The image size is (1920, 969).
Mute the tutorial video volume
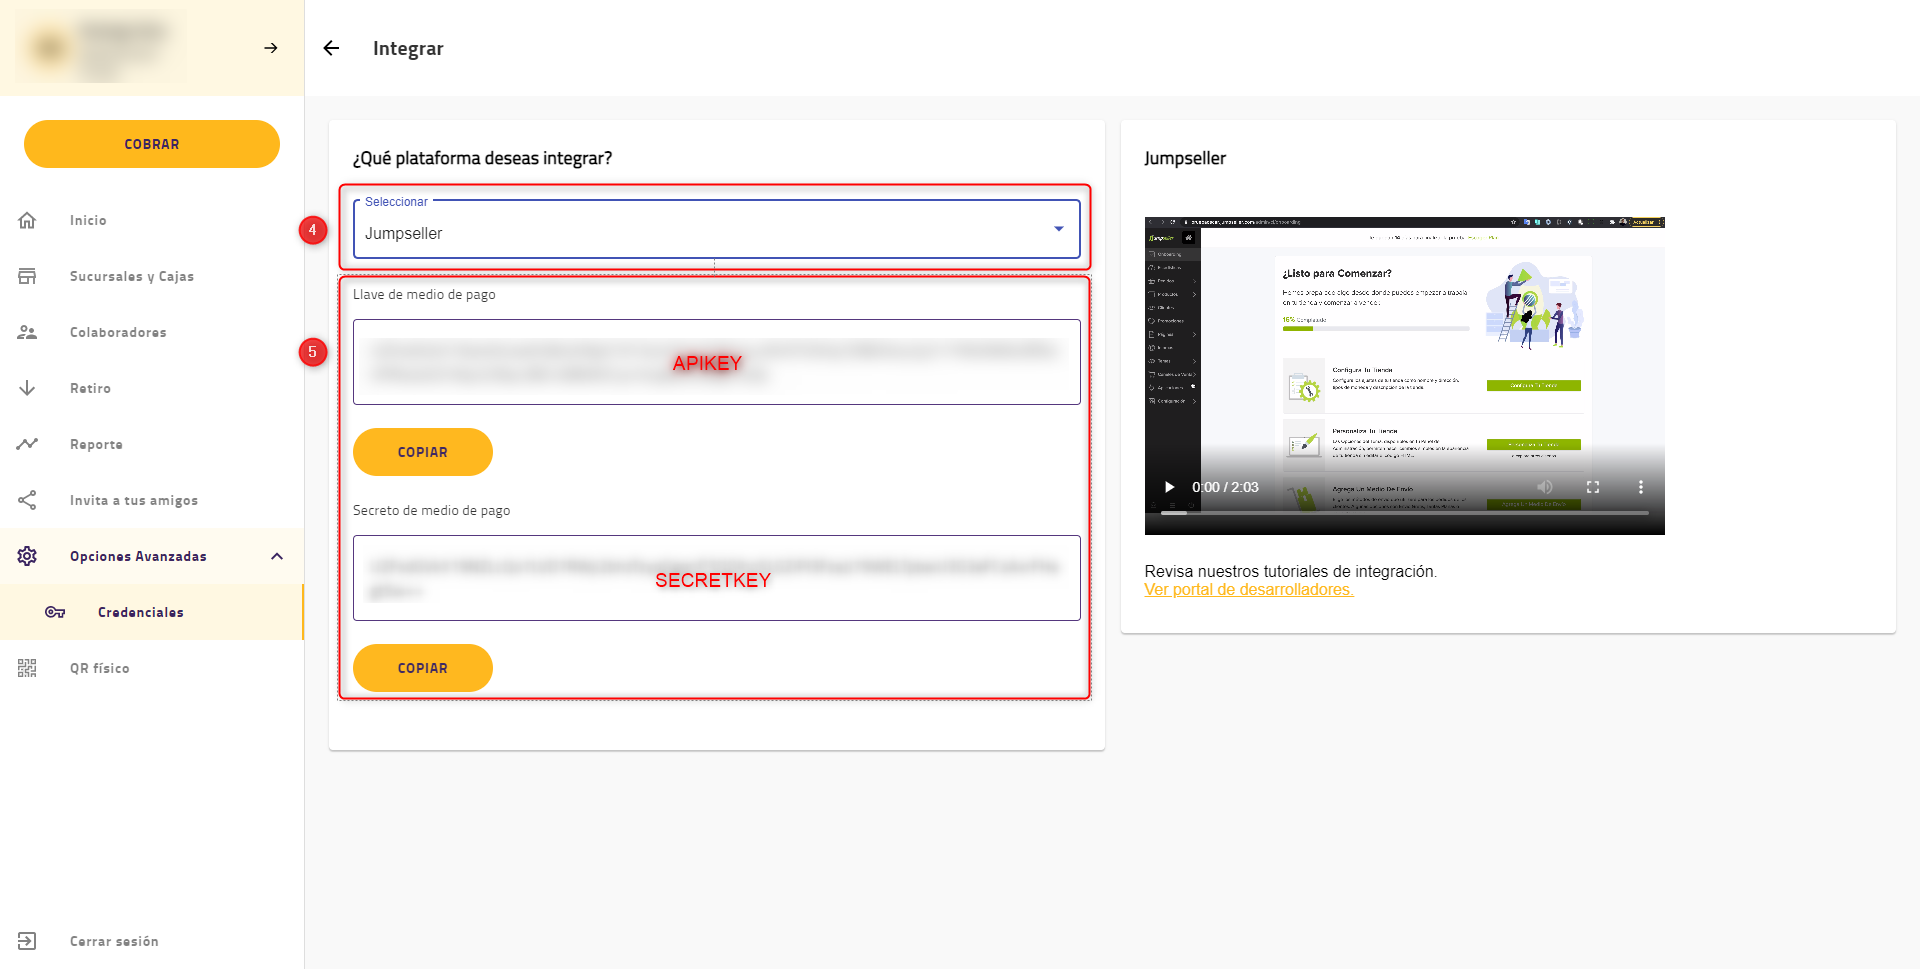point(1545,487)
